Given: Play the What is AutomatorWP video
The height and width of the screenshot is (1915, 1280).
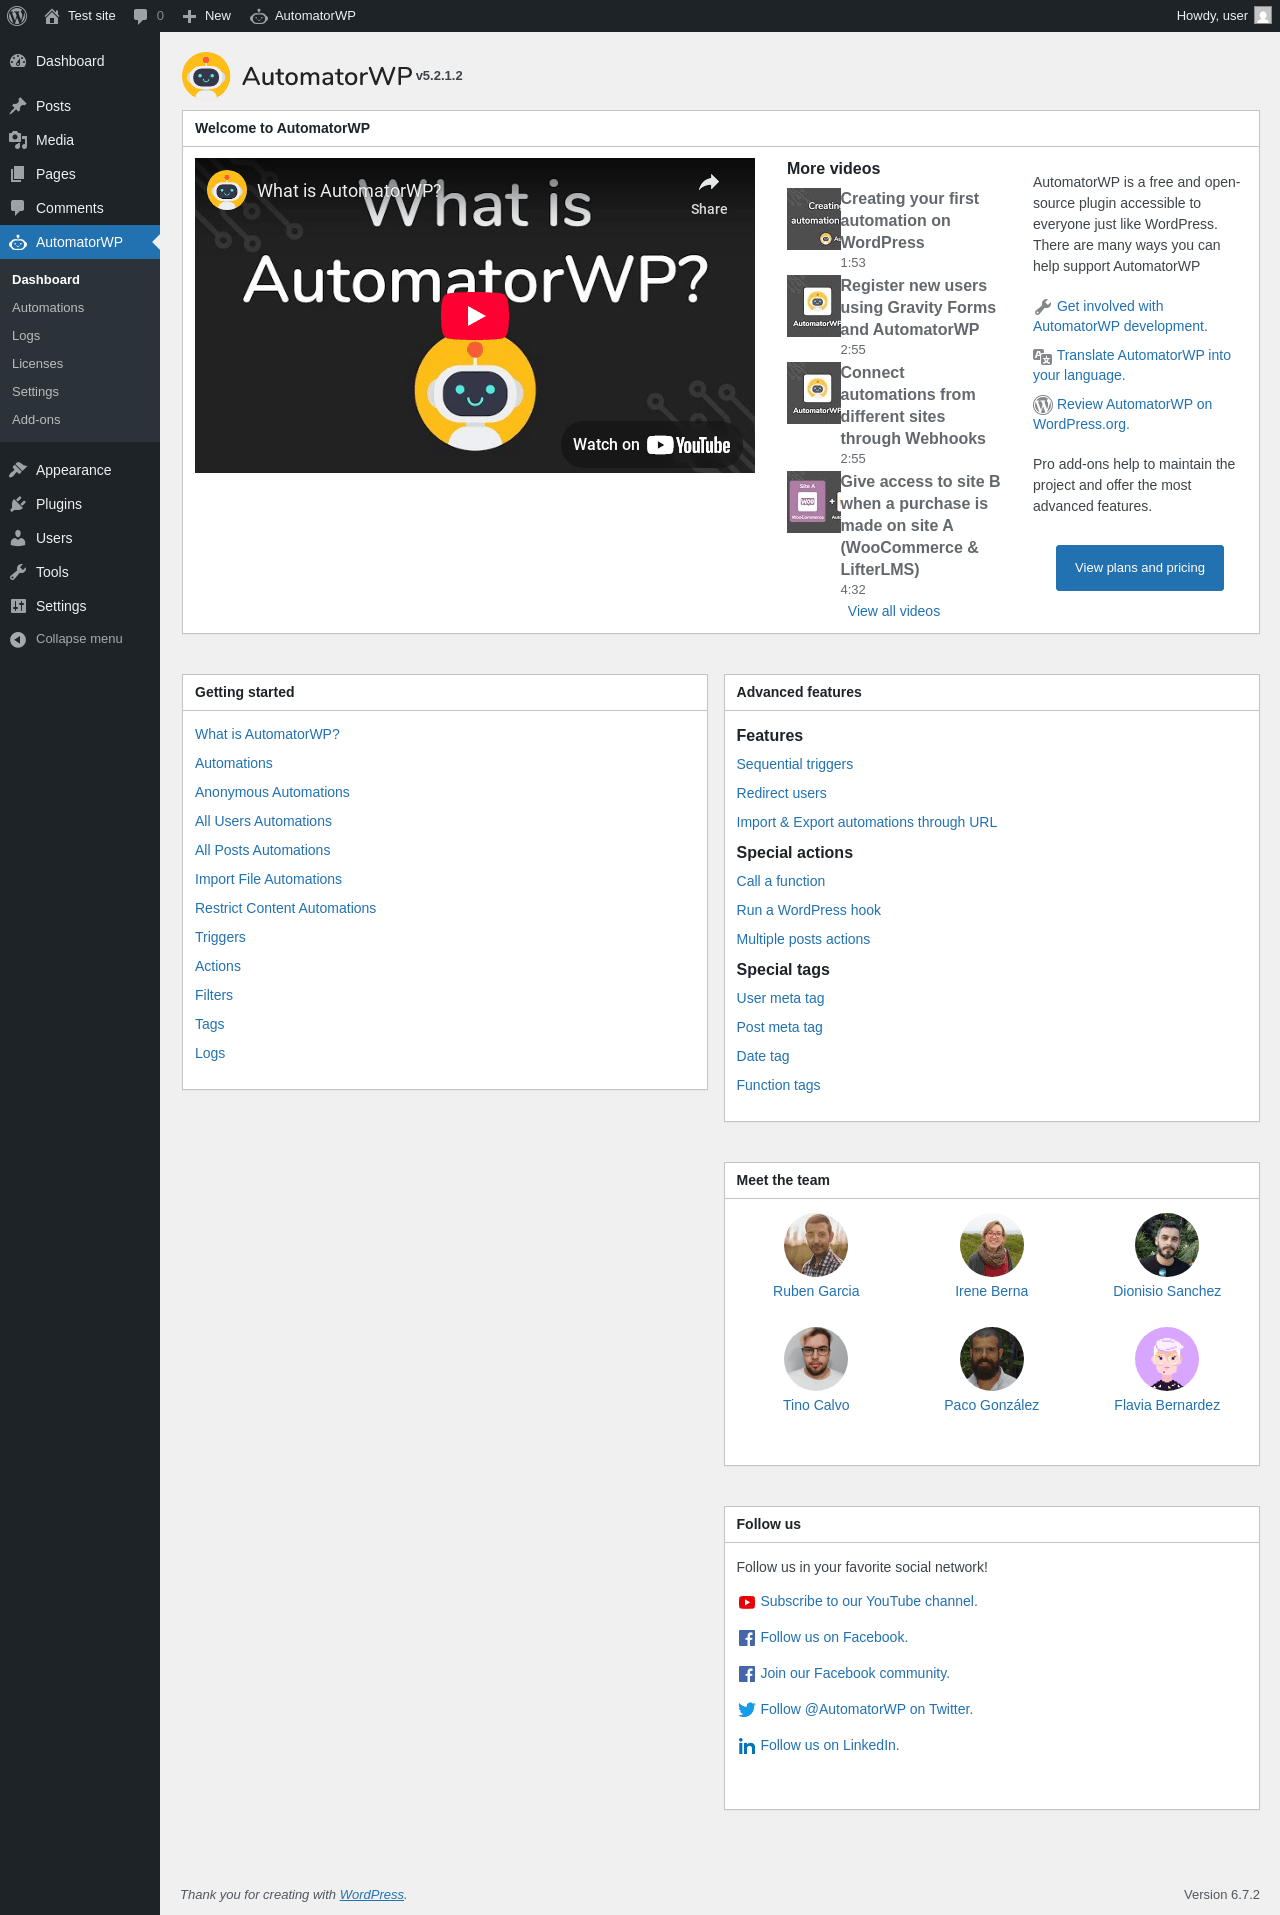Looking at the screenshot, I should pos(475,316).
